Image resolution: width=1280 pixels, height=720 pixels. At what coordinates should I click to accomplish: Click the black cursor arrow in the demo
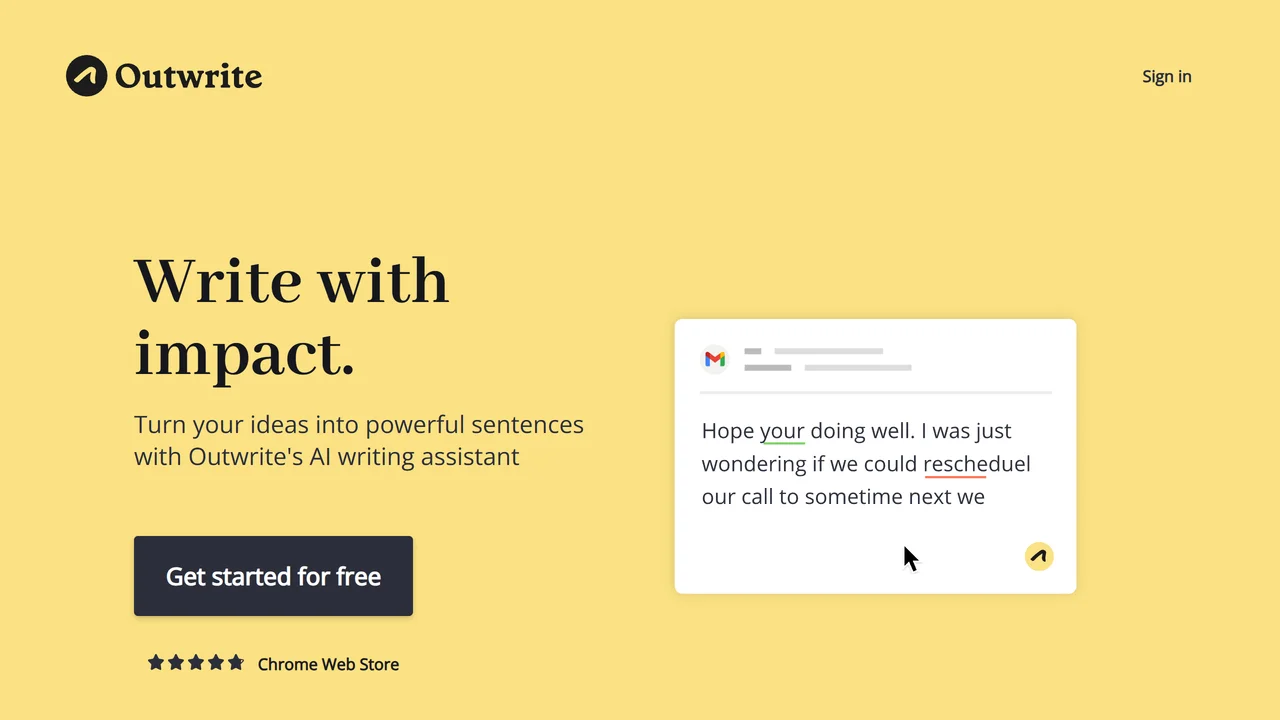[910, 559]
